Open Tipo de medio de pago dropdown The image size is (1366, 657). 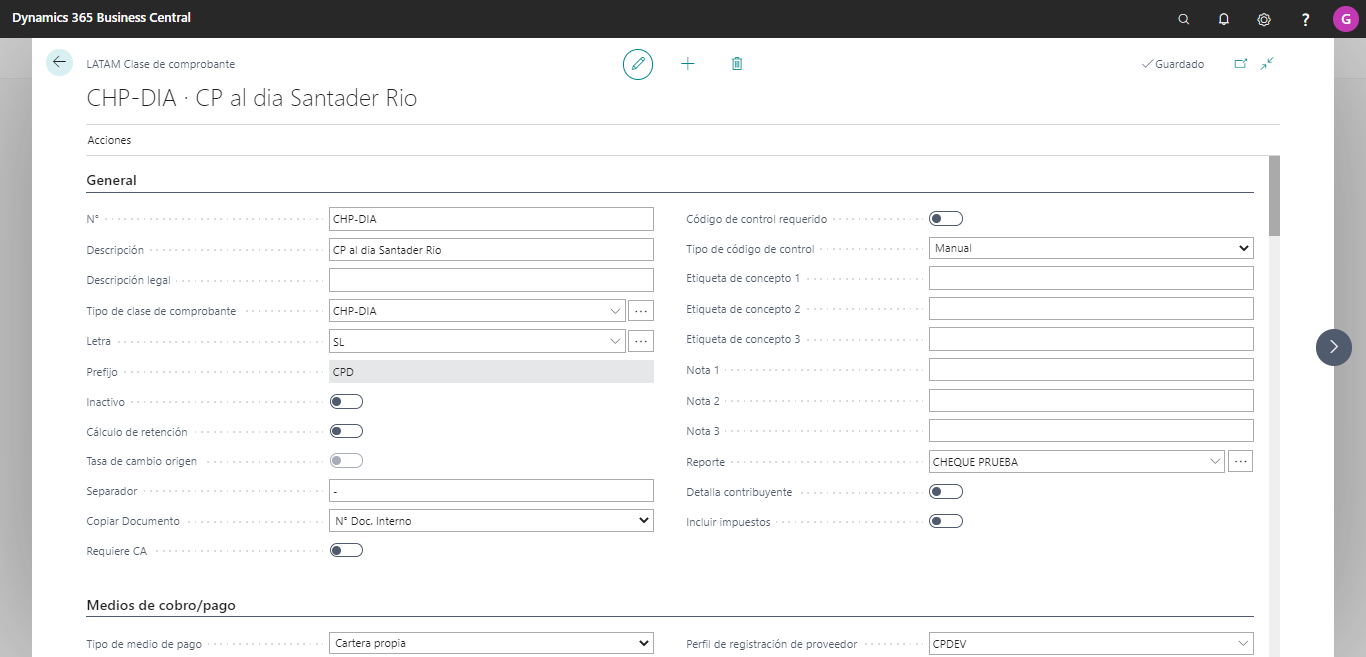[x=491, y=643]
